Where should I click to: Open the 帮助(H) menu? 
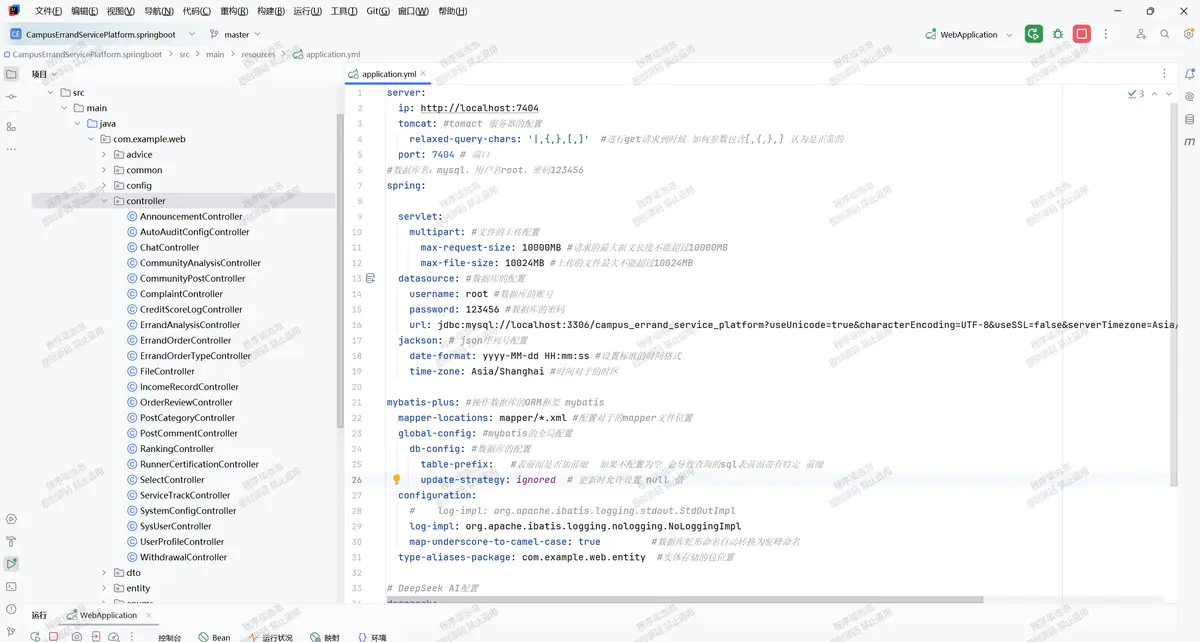pos(453,11)
